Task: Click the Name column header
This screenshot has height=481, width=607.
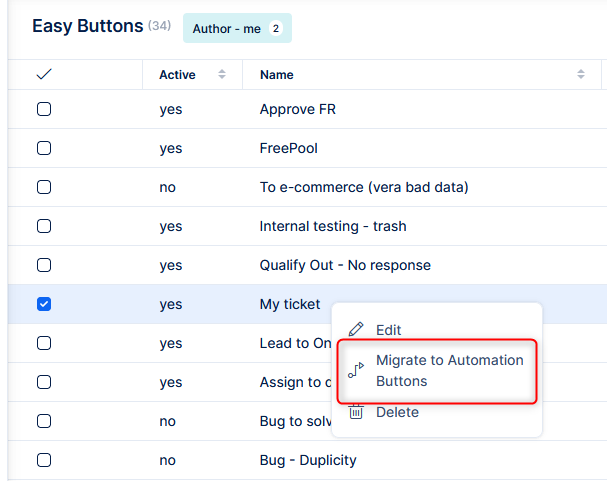Action: (x=277, y=75)
